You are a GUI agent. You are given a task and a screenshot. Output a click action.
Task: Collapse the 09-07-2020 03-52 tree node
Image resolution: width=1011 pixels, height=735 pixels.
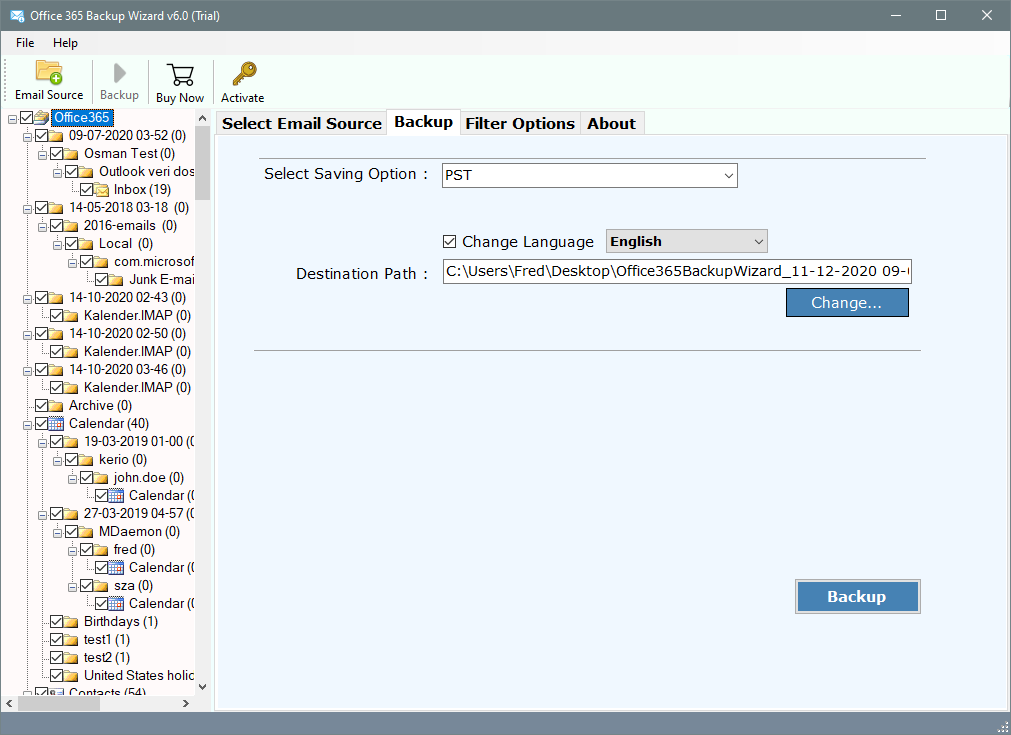27,137
